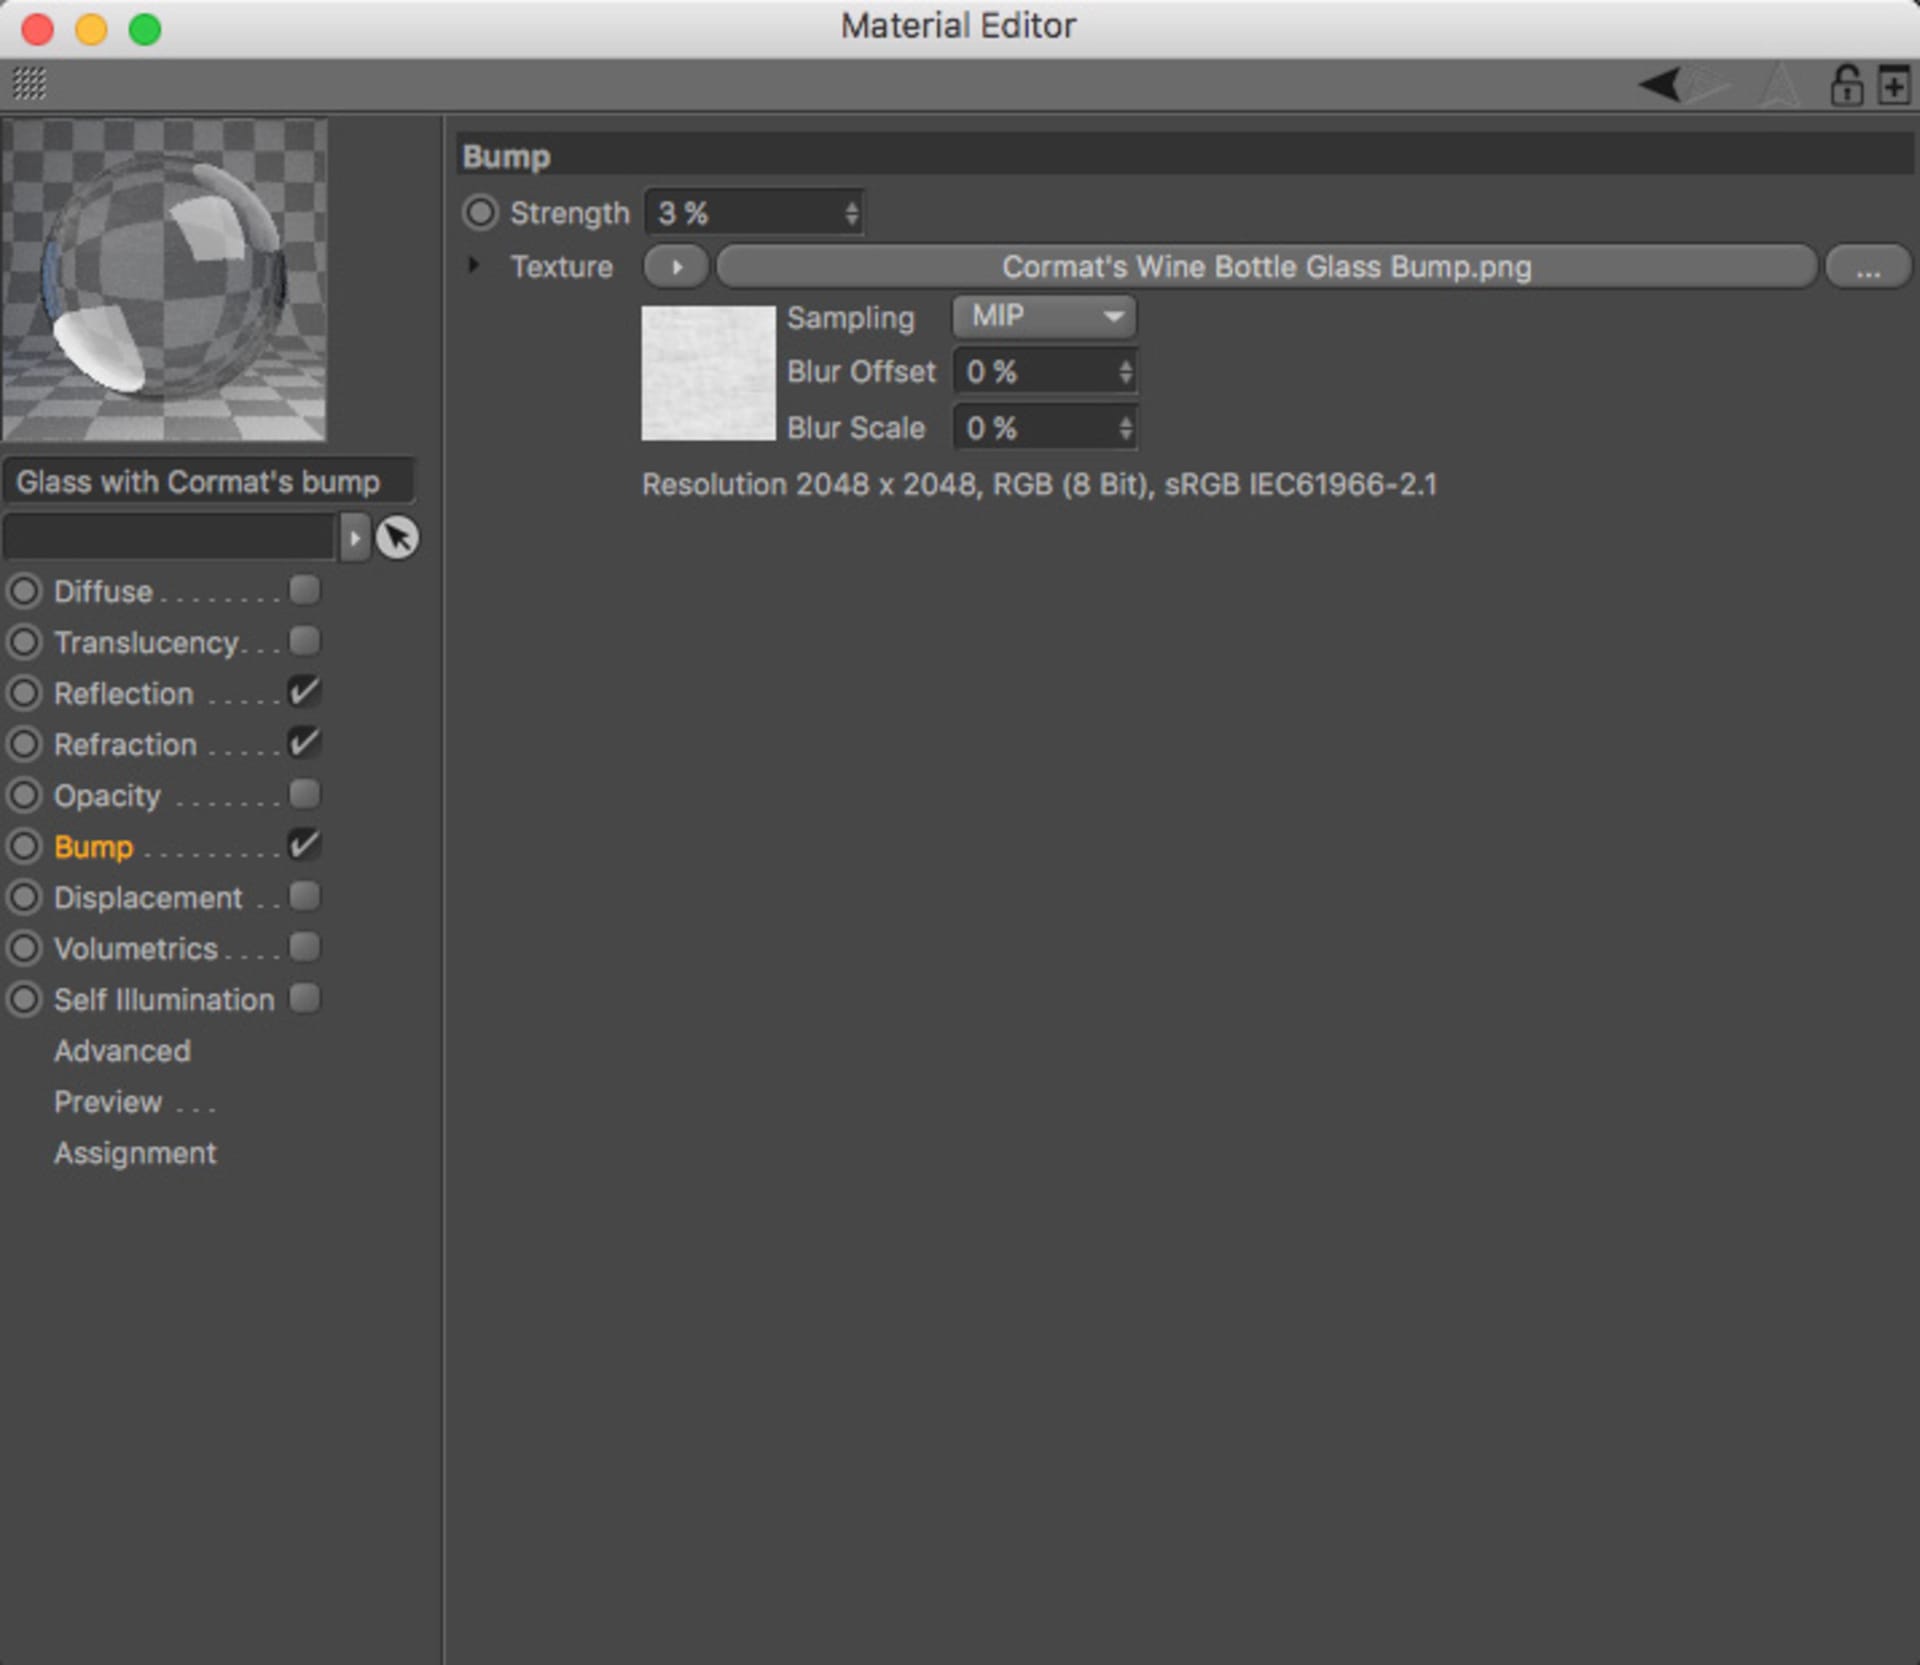The height and width of the screenshot is (1665, 1920).
Task: Open the Sampling MIP dropdown
Action: [1044, 317]
